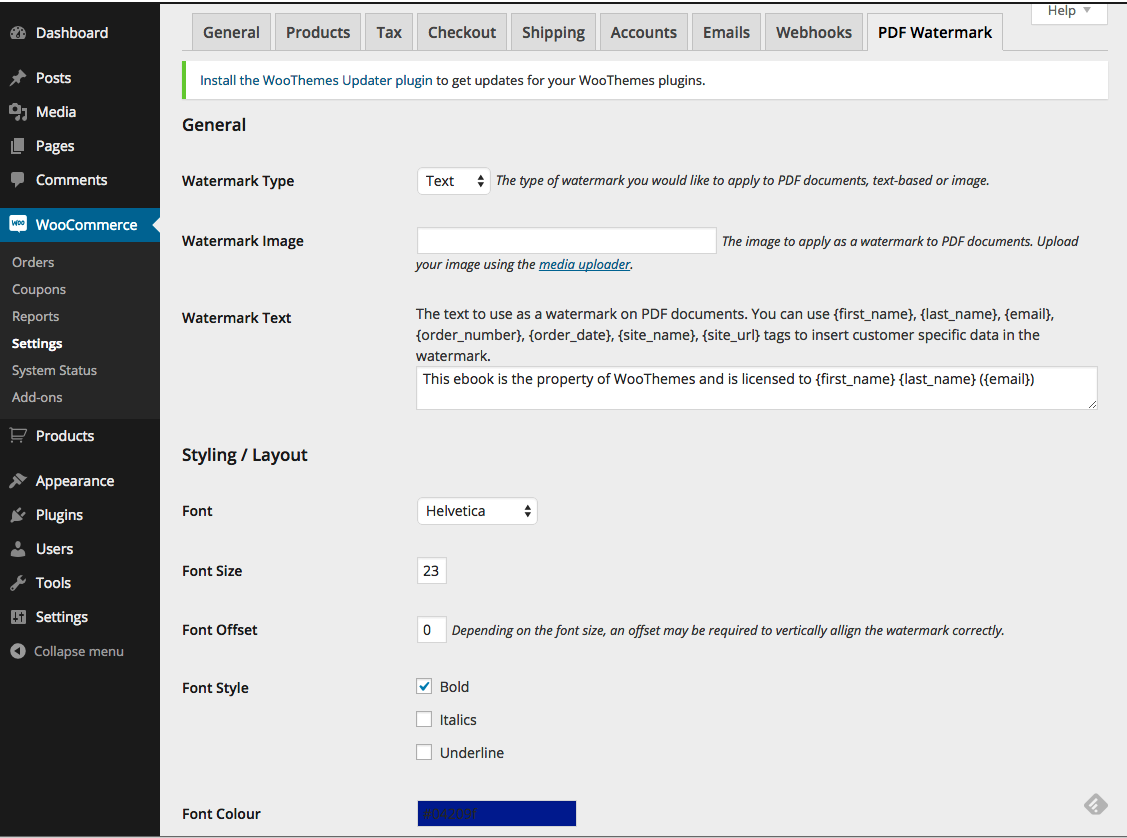Viewport: 1127px width, 838px height.
Task: Open the Webhooks settings tab
Action: coord(813,31)
